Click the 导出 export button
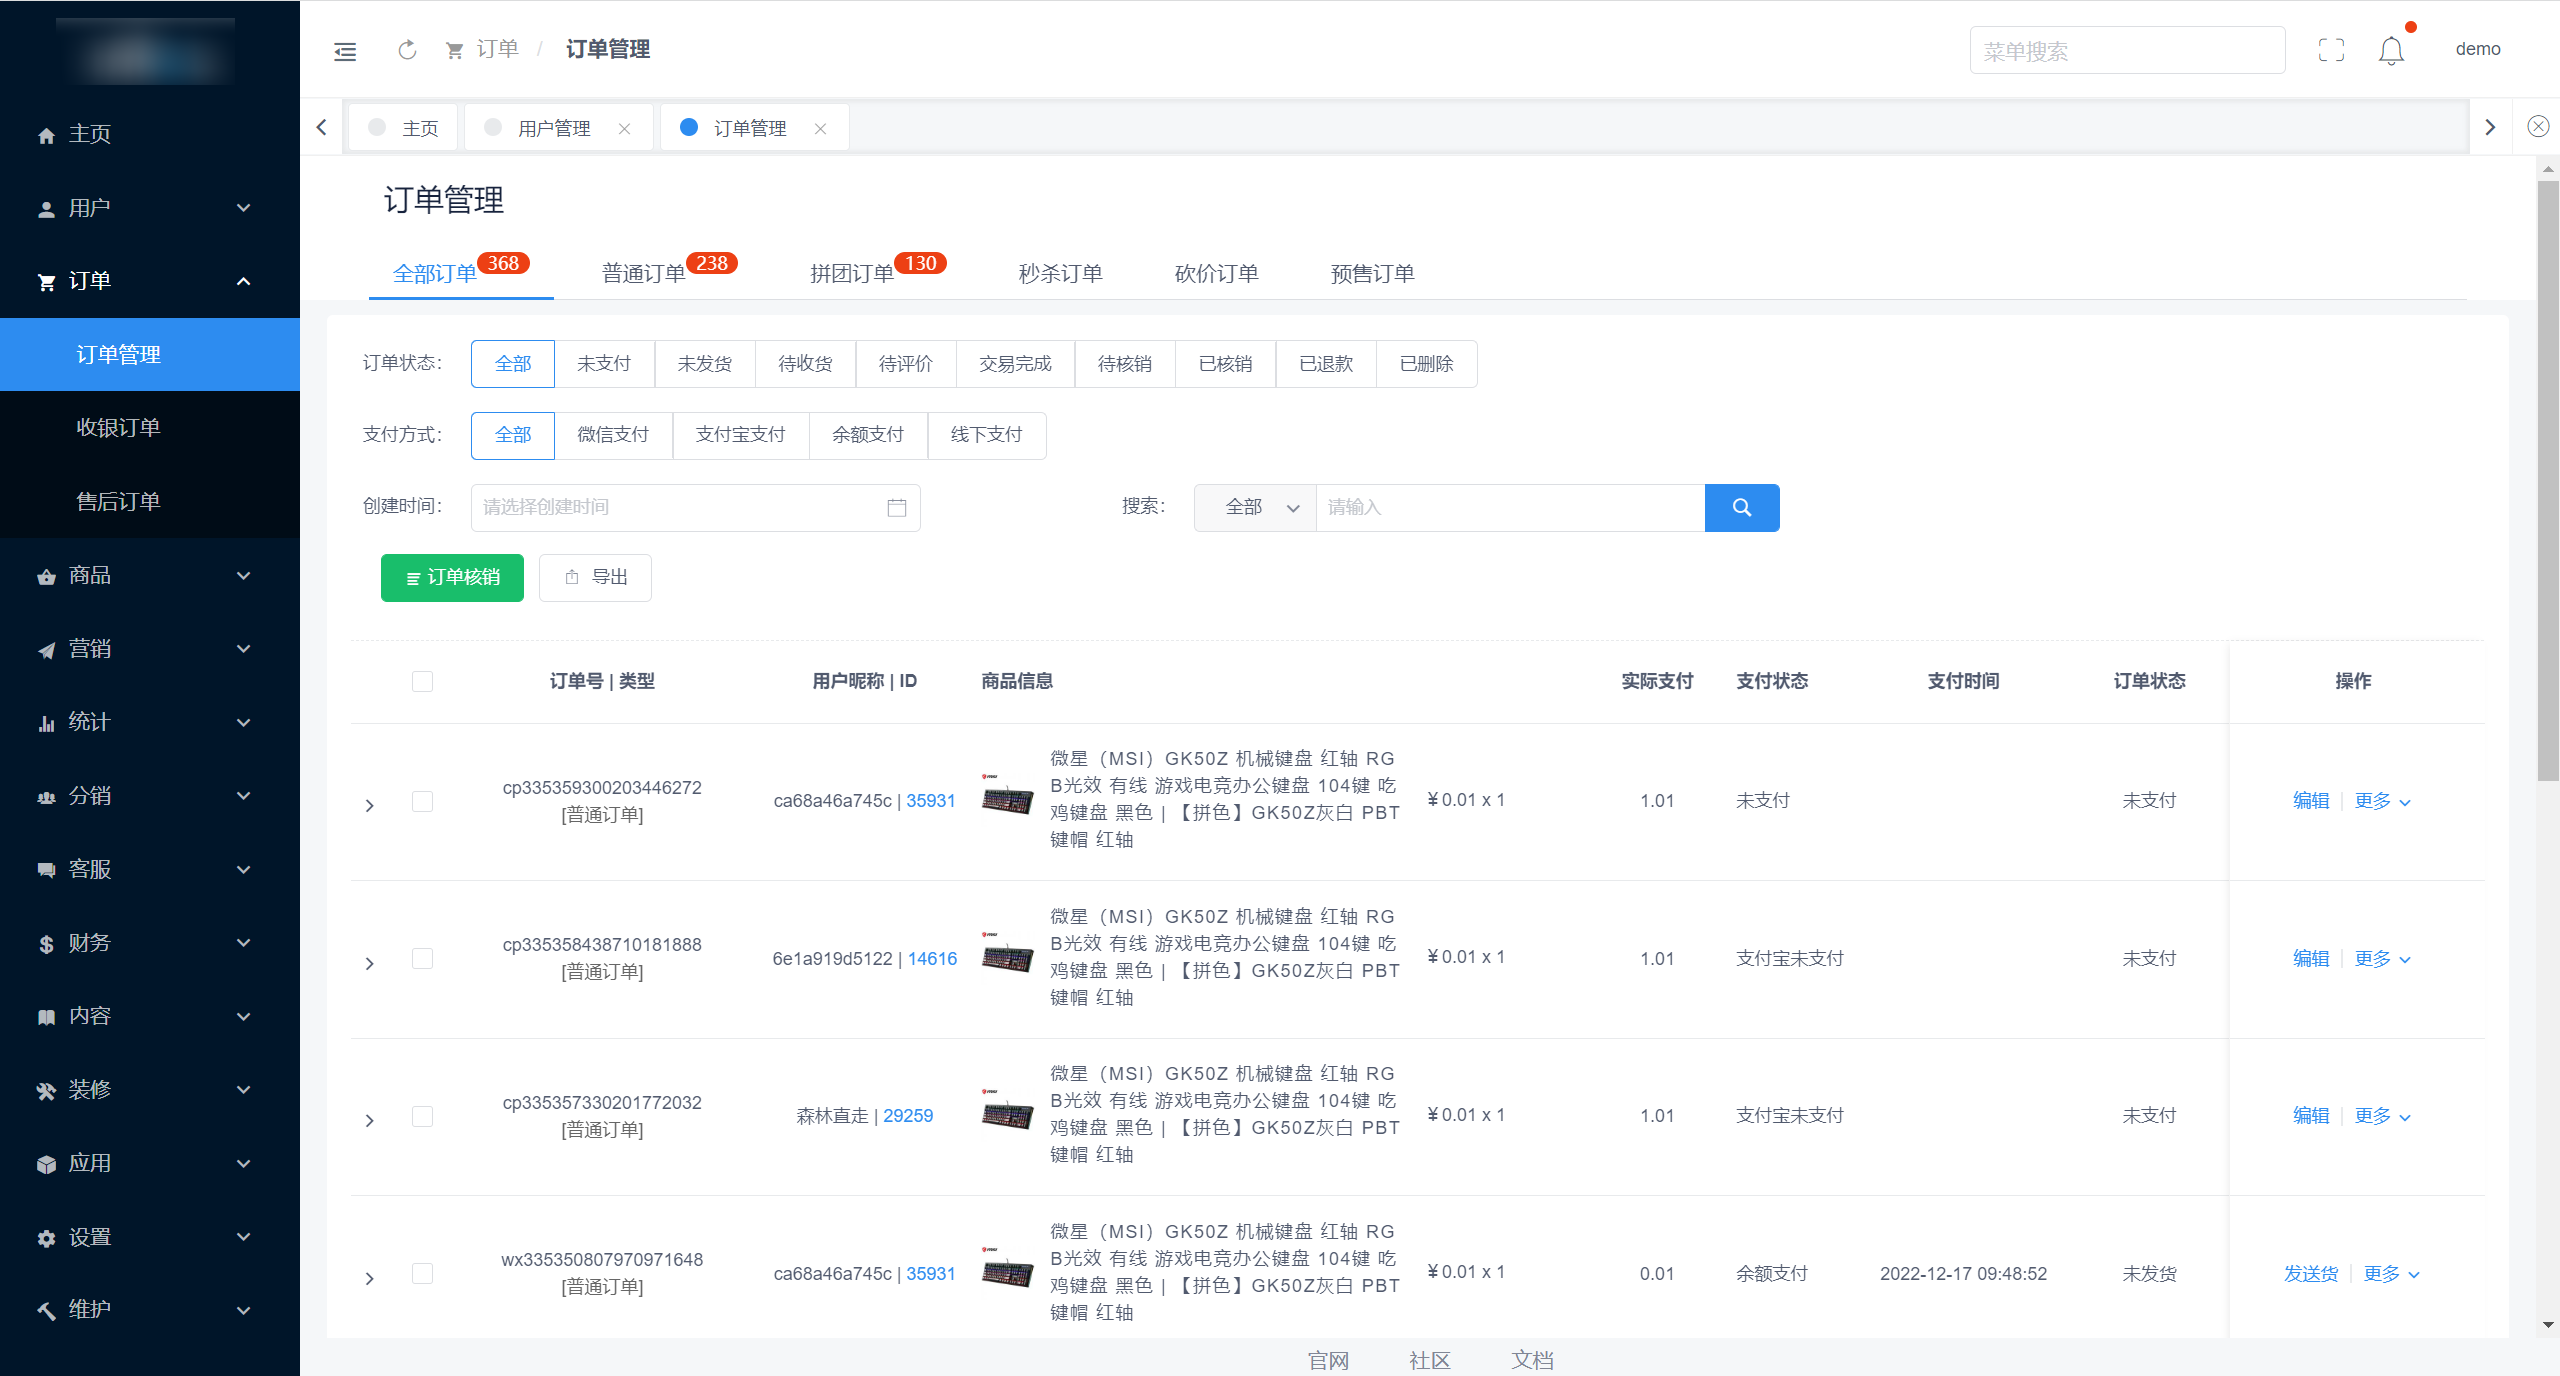 click(595, 578)
